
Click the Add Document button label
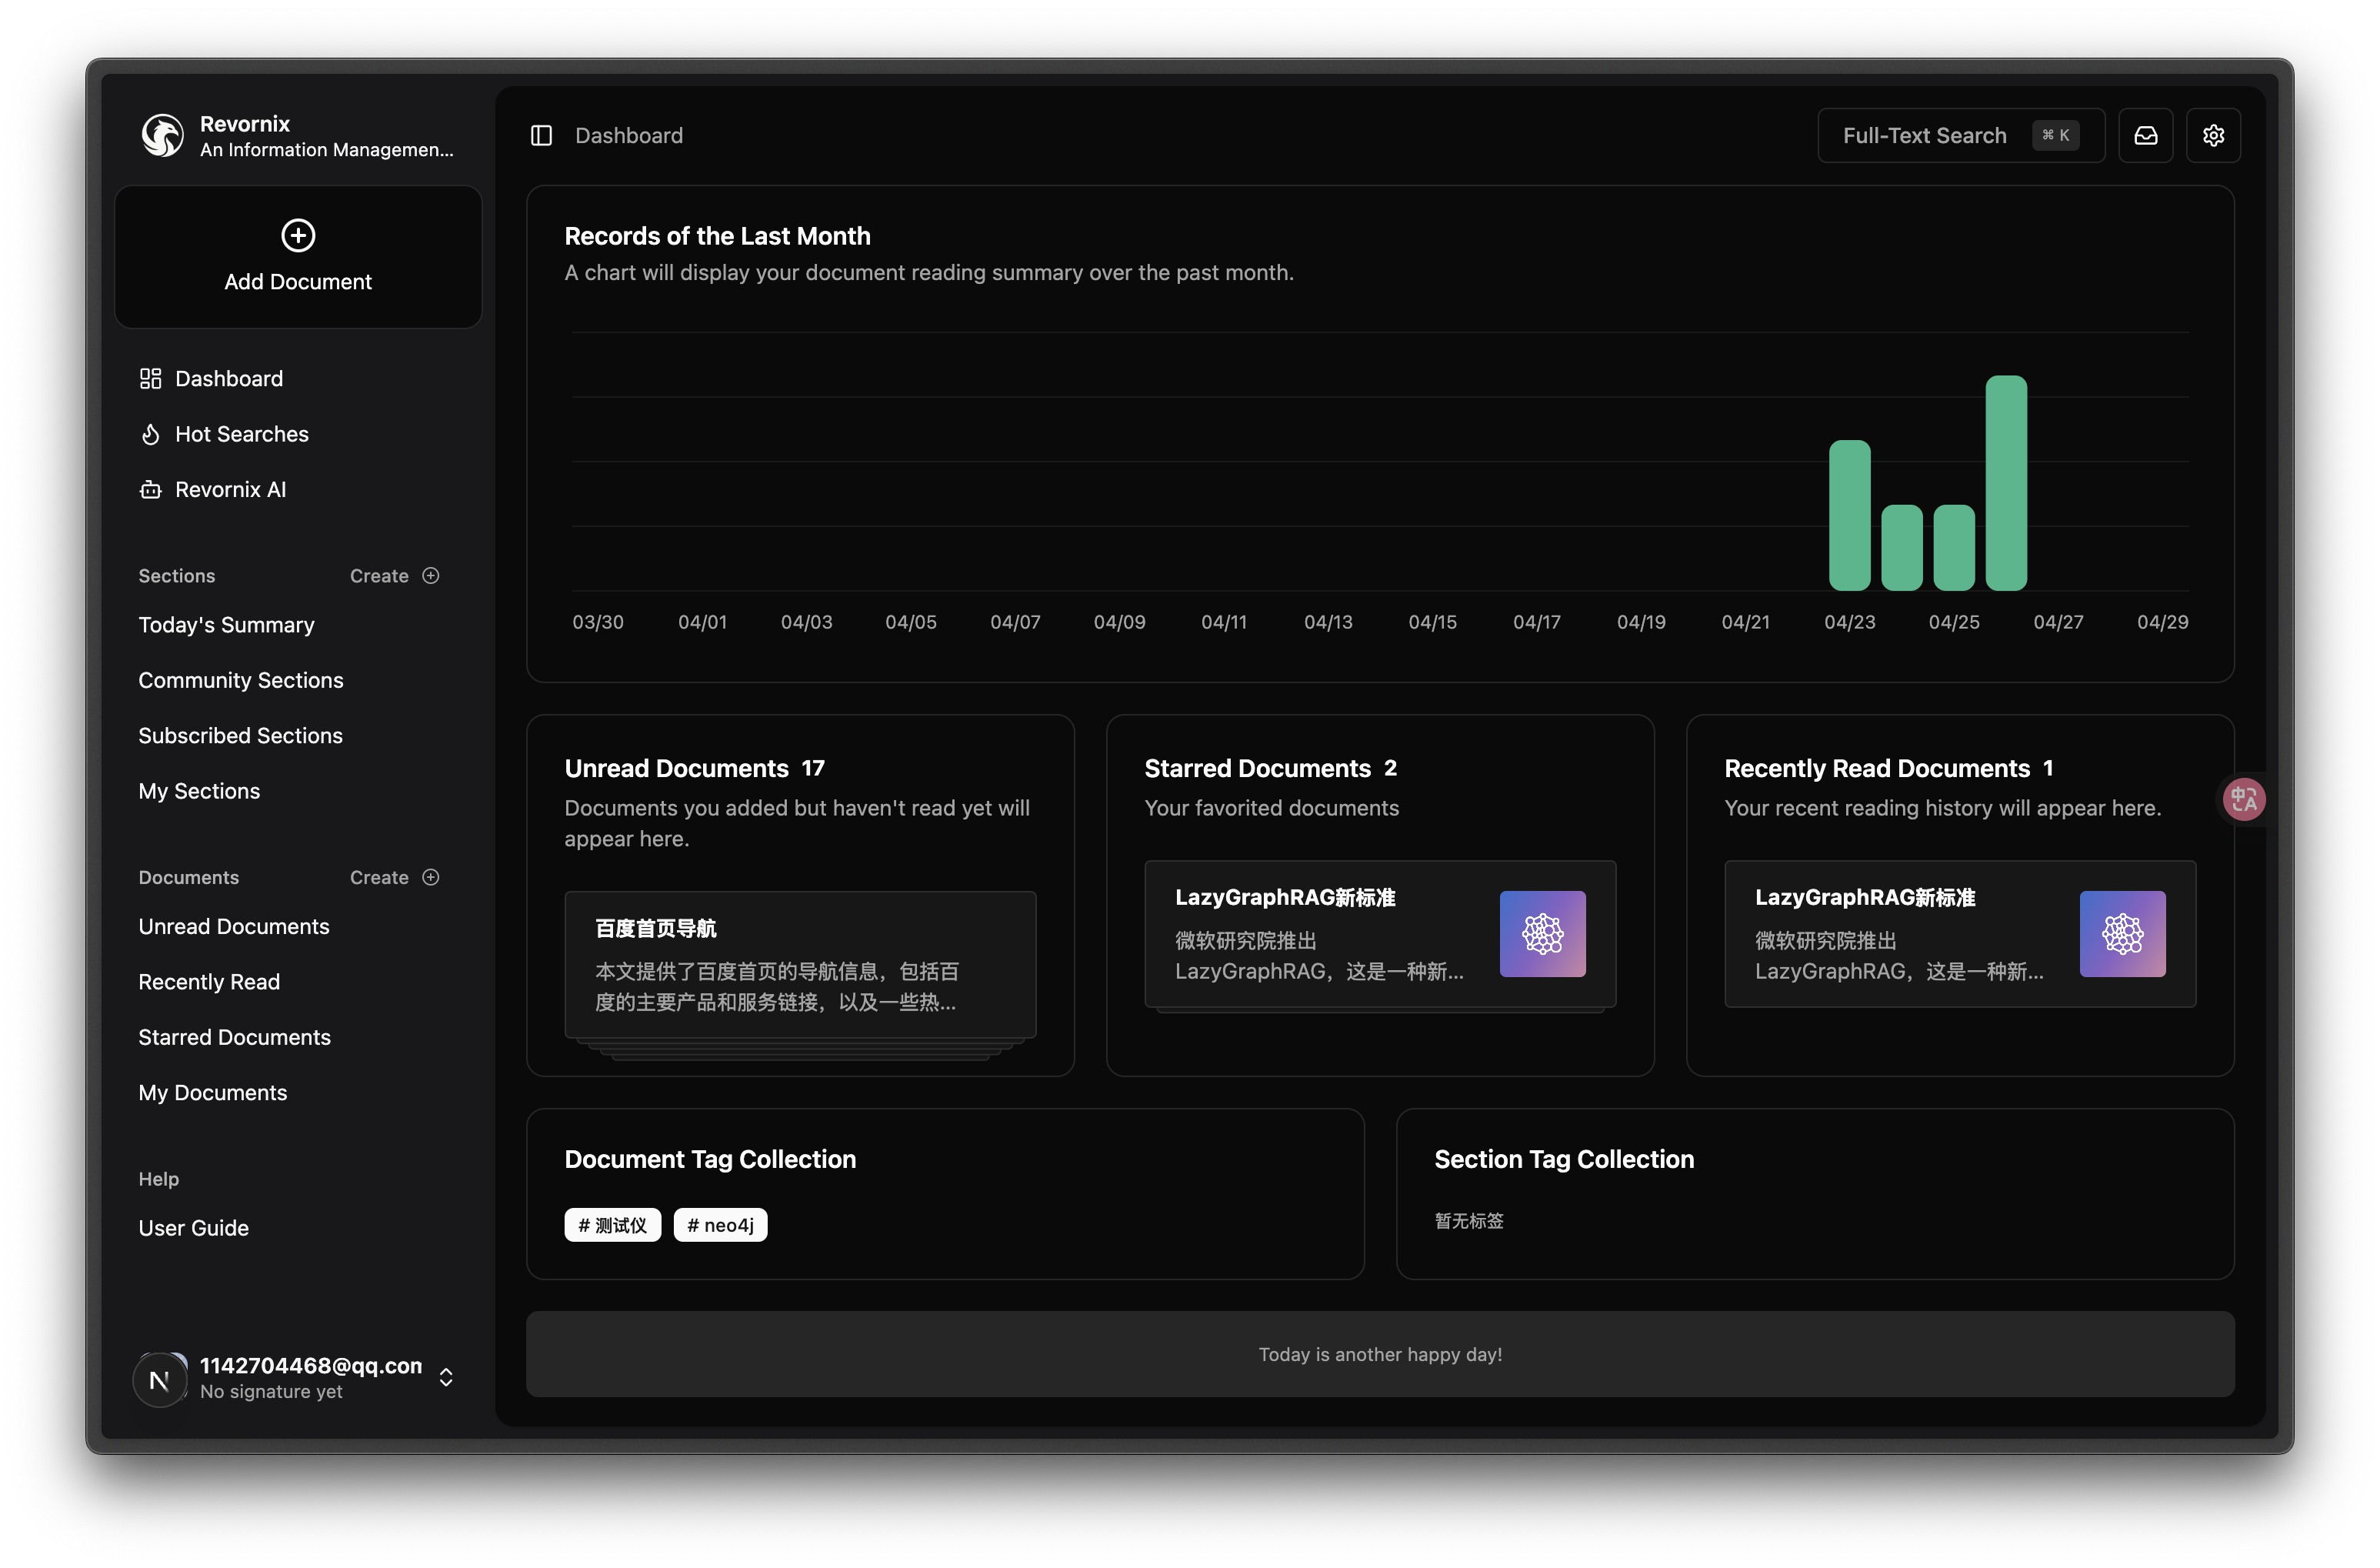pyautogui.click(x=298, y=282)
